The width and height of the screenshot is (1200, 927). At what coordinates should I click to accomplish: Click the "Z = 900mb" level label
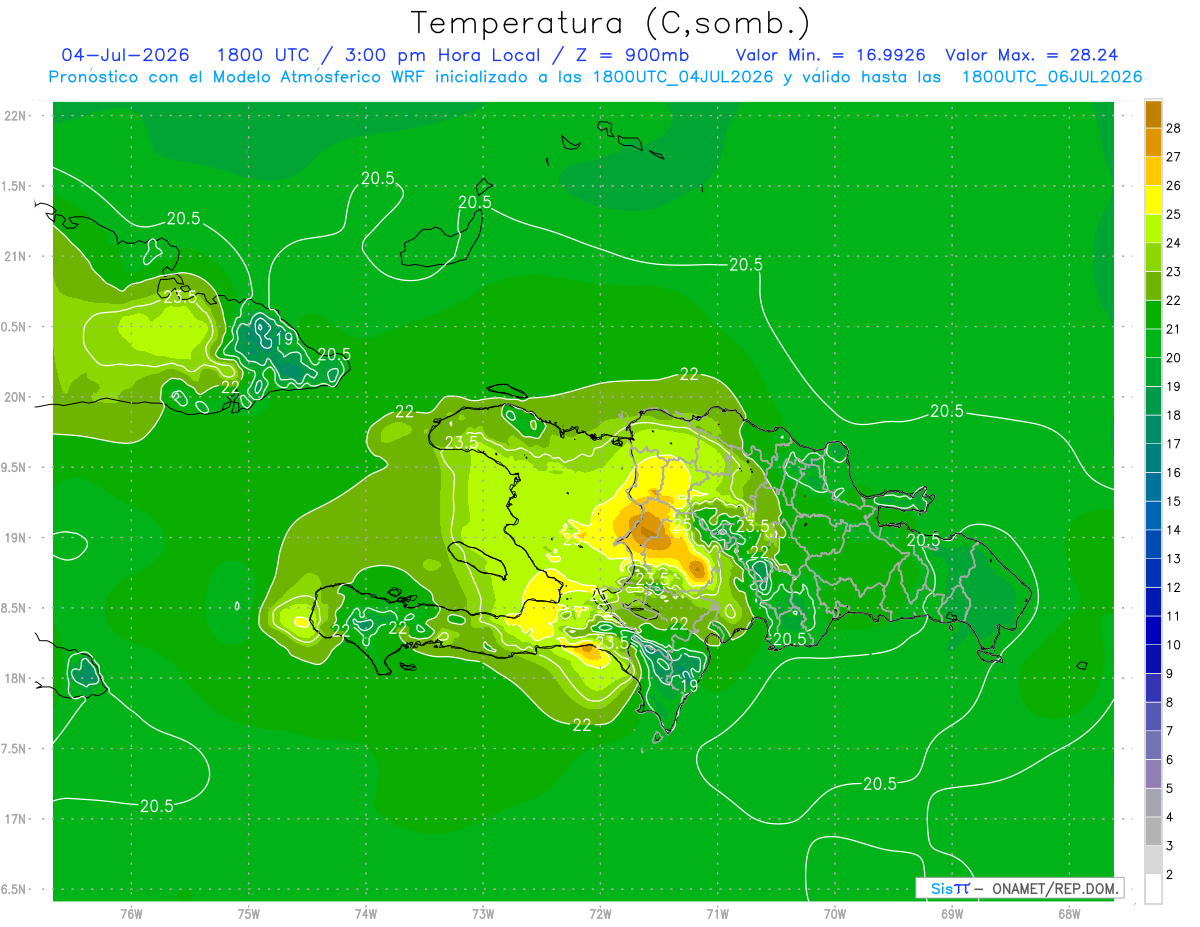633,55
